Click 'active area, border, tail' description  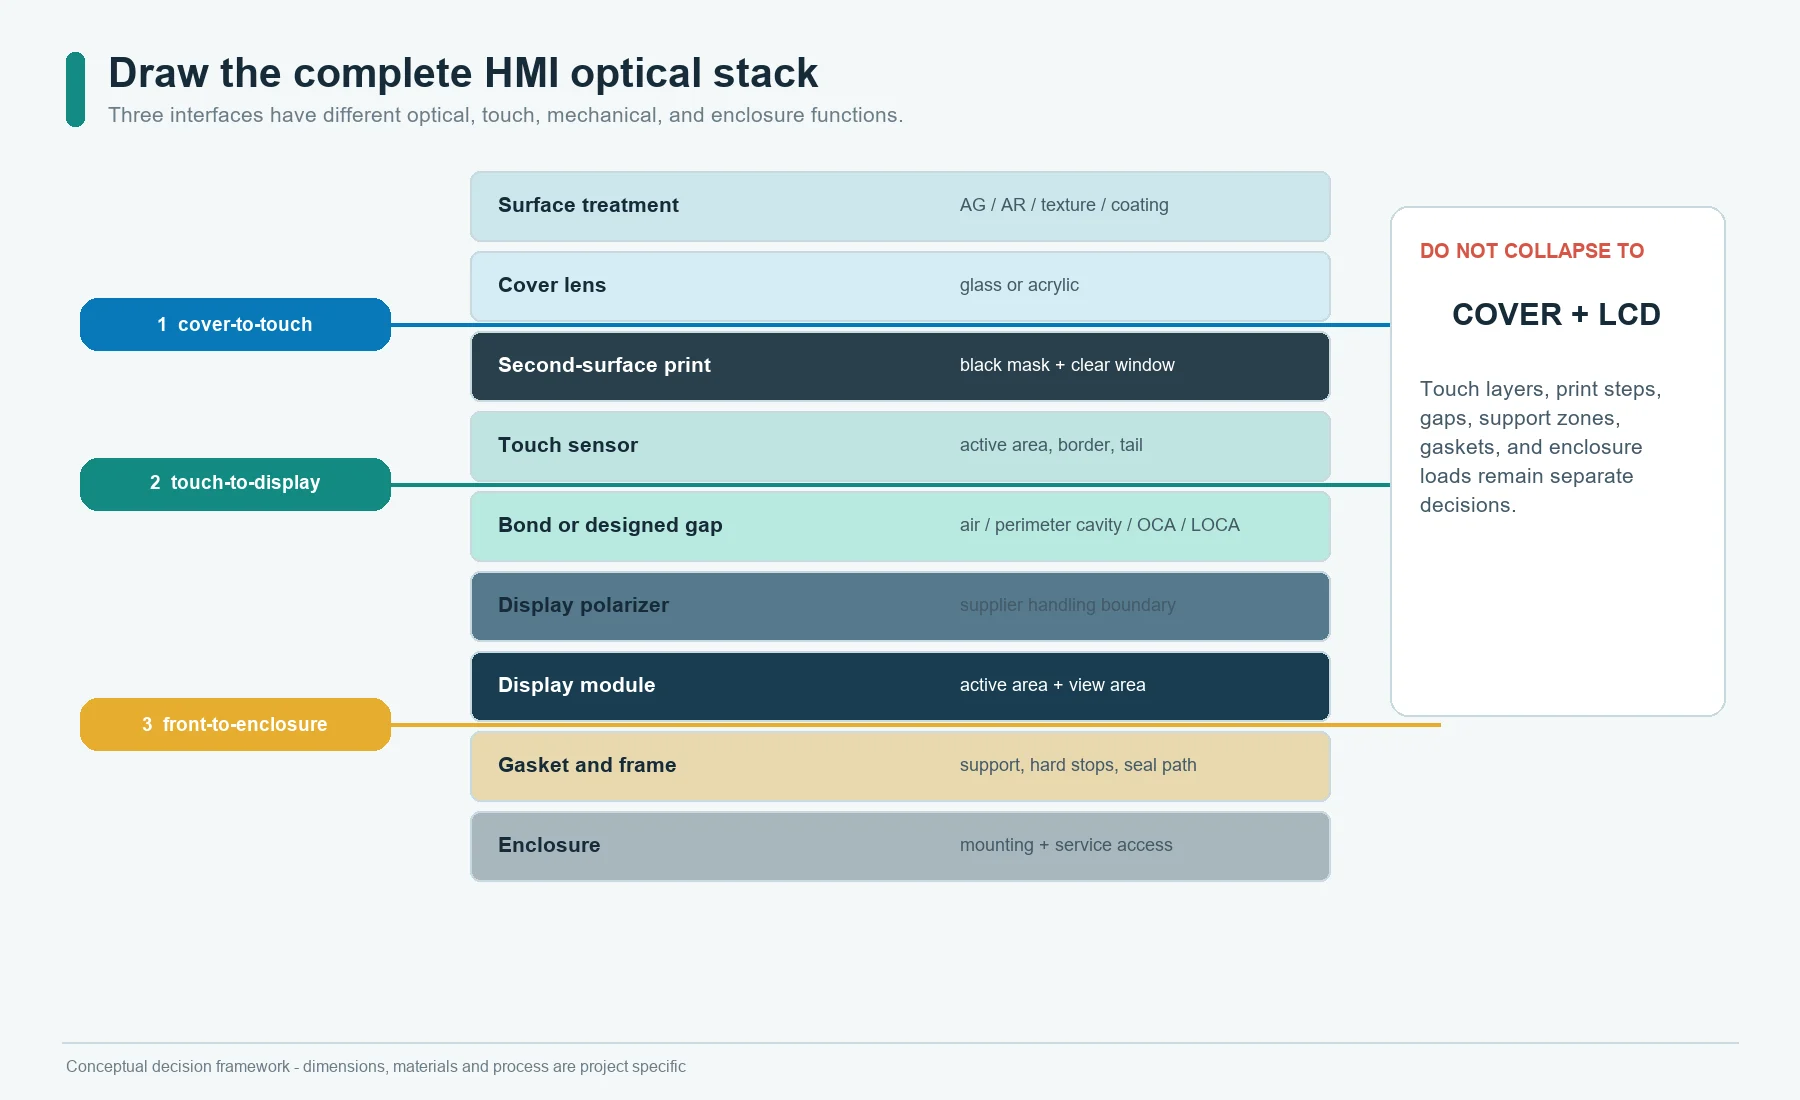point(1051,445)
